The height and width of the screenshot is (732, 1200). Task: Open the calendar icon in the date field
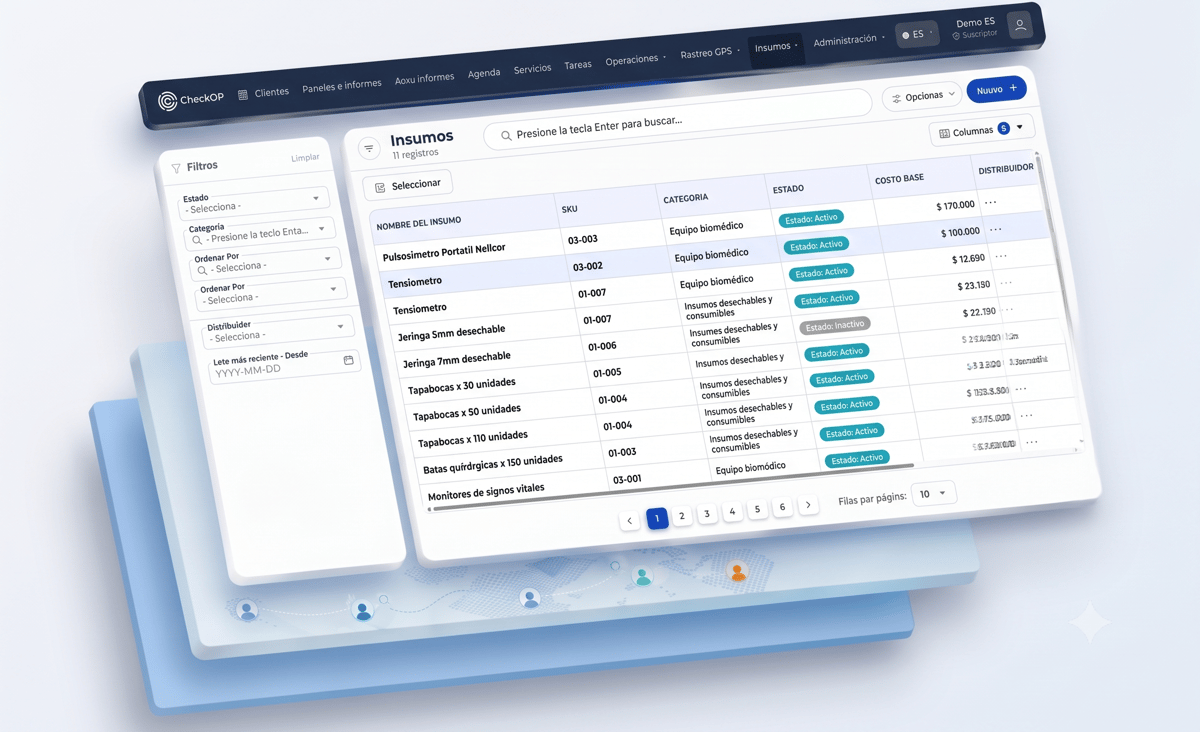348,360
